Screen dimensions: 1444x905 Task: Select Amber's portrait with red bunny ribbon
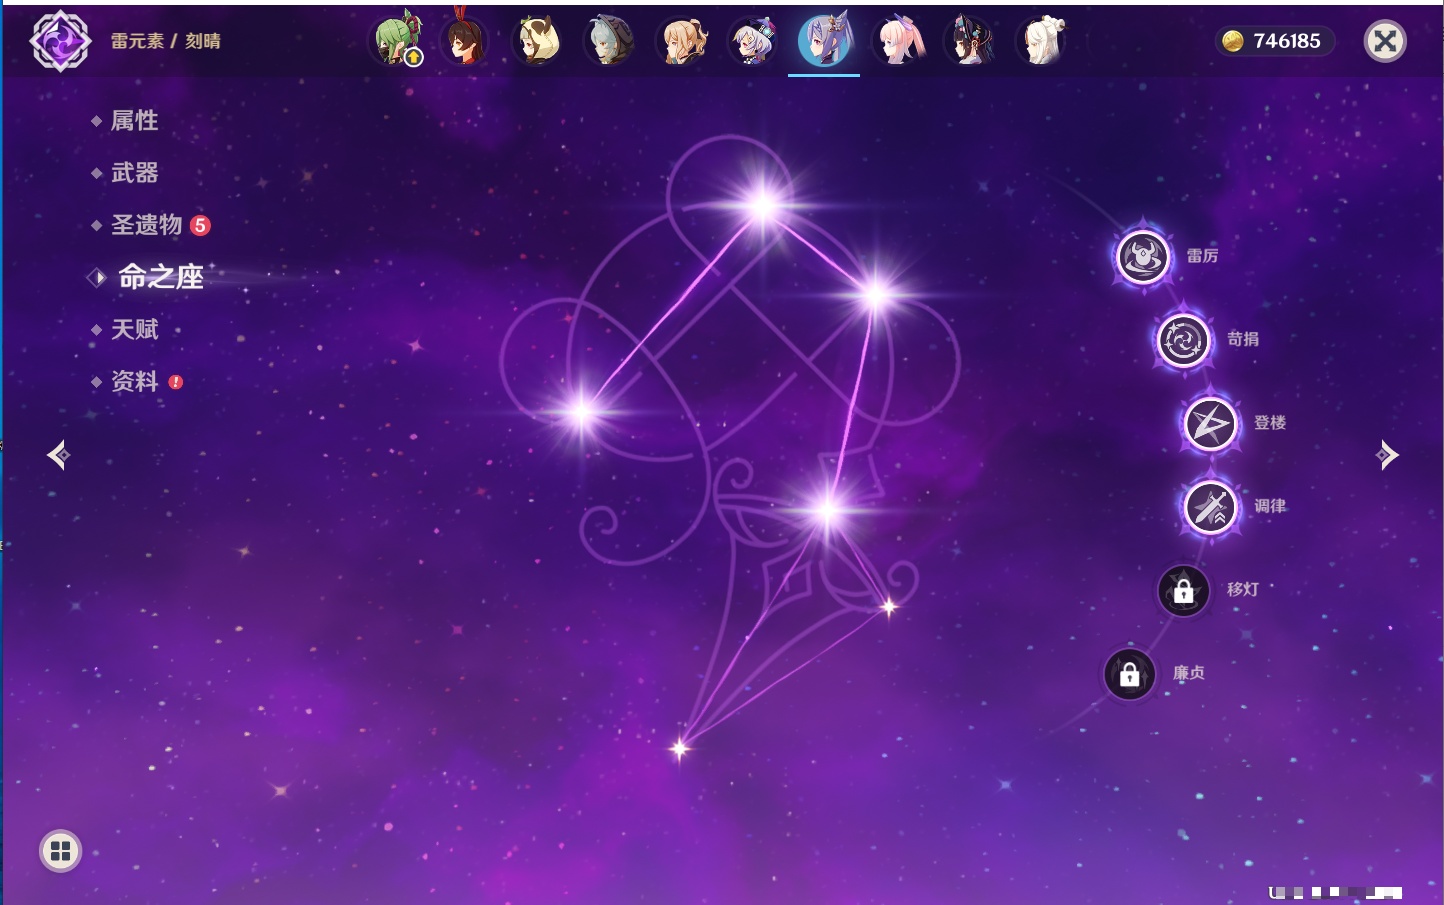coord(465,40)
